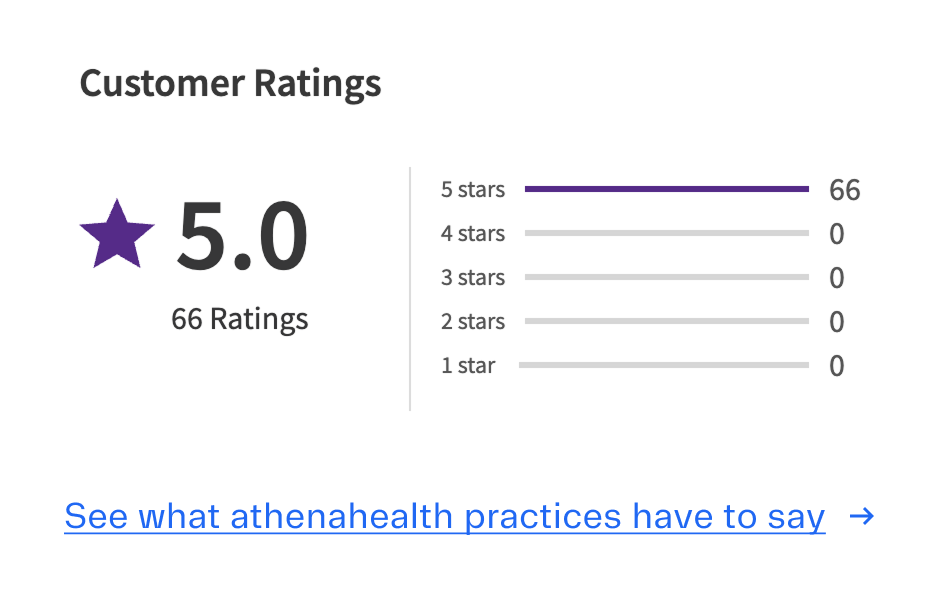Click the count 66 next to 5 stars
This screenshot has width=942, height=604.
[846, 189]
